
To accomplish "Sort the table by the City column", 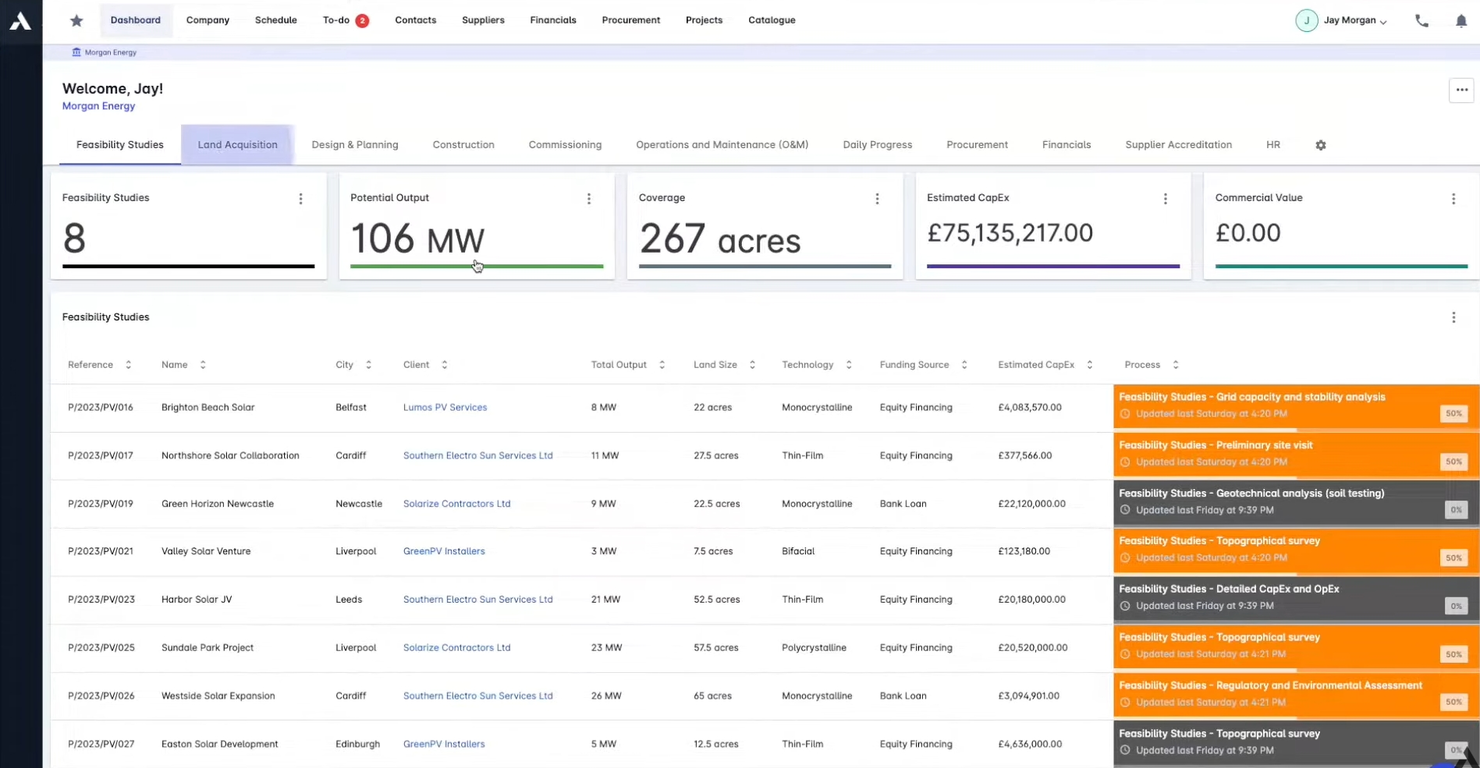I will point(368,364).
